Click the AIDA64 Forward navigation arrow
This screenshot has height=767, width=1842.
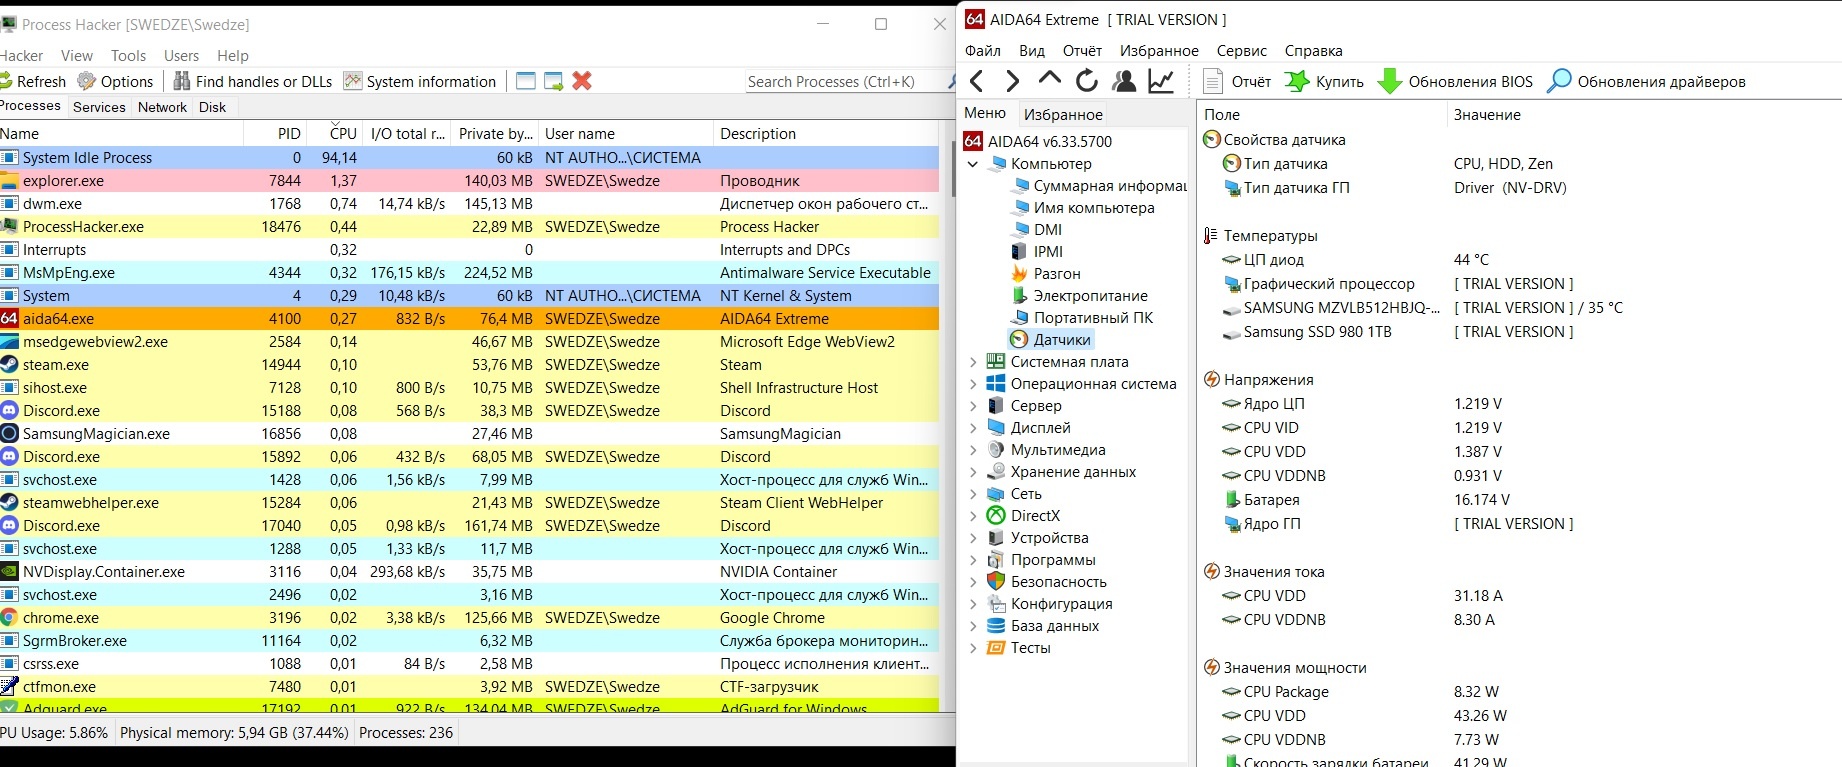[x=1012, y=81]
